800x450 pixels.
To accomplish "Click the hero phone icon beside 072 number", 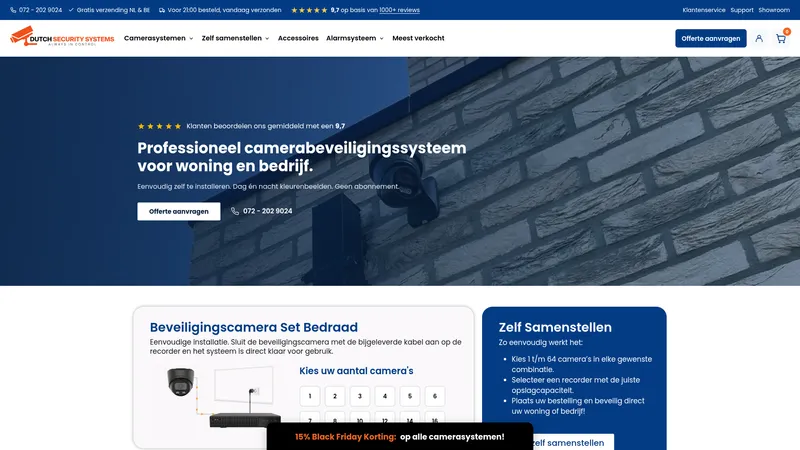I will 235,211.
